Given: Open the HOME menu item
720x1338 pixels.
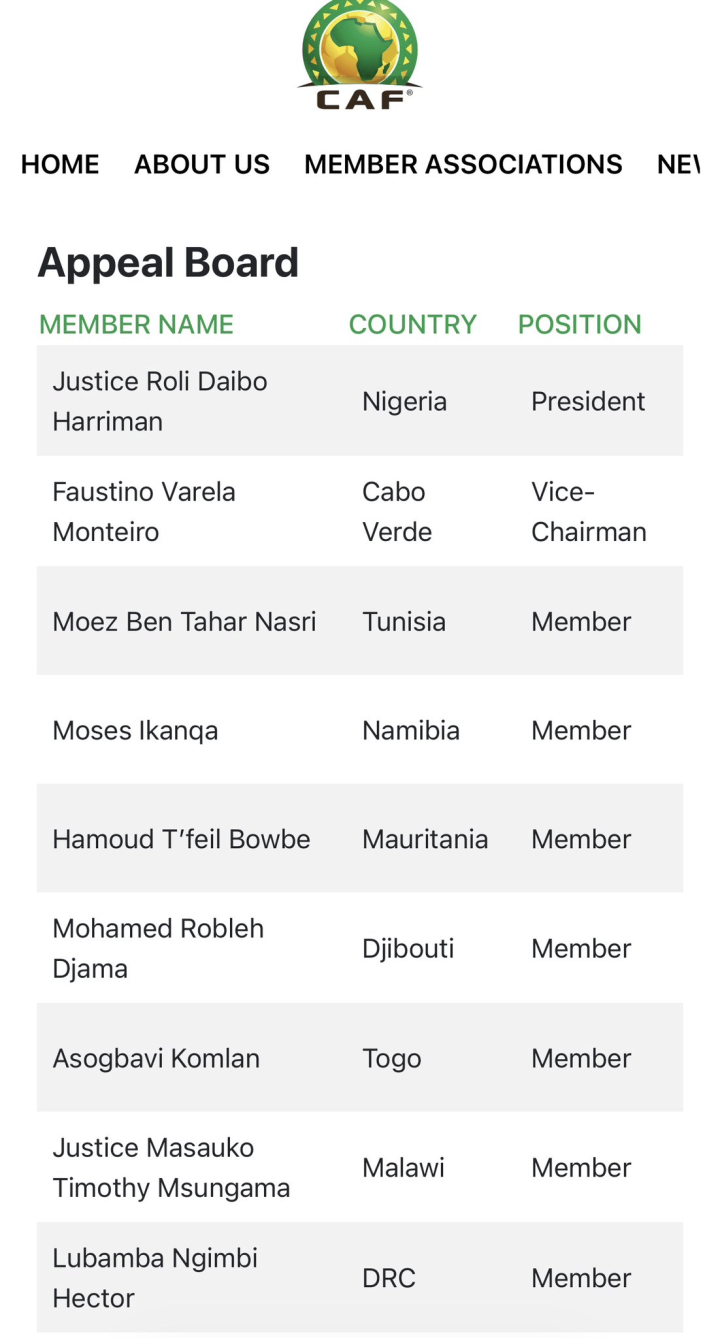Looking at the screenshot, I should point(60,164).
